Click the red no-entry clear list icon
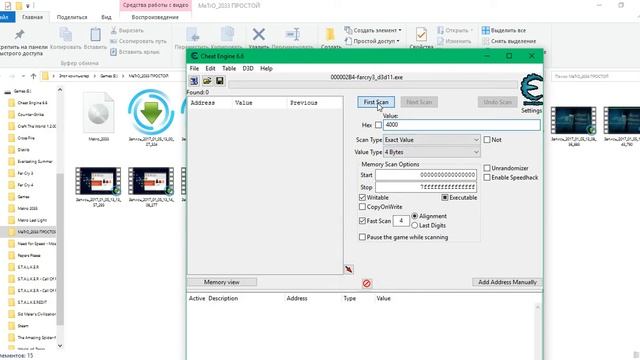The width and height of the screenshot is (640, 360). [x=367, y=283]
